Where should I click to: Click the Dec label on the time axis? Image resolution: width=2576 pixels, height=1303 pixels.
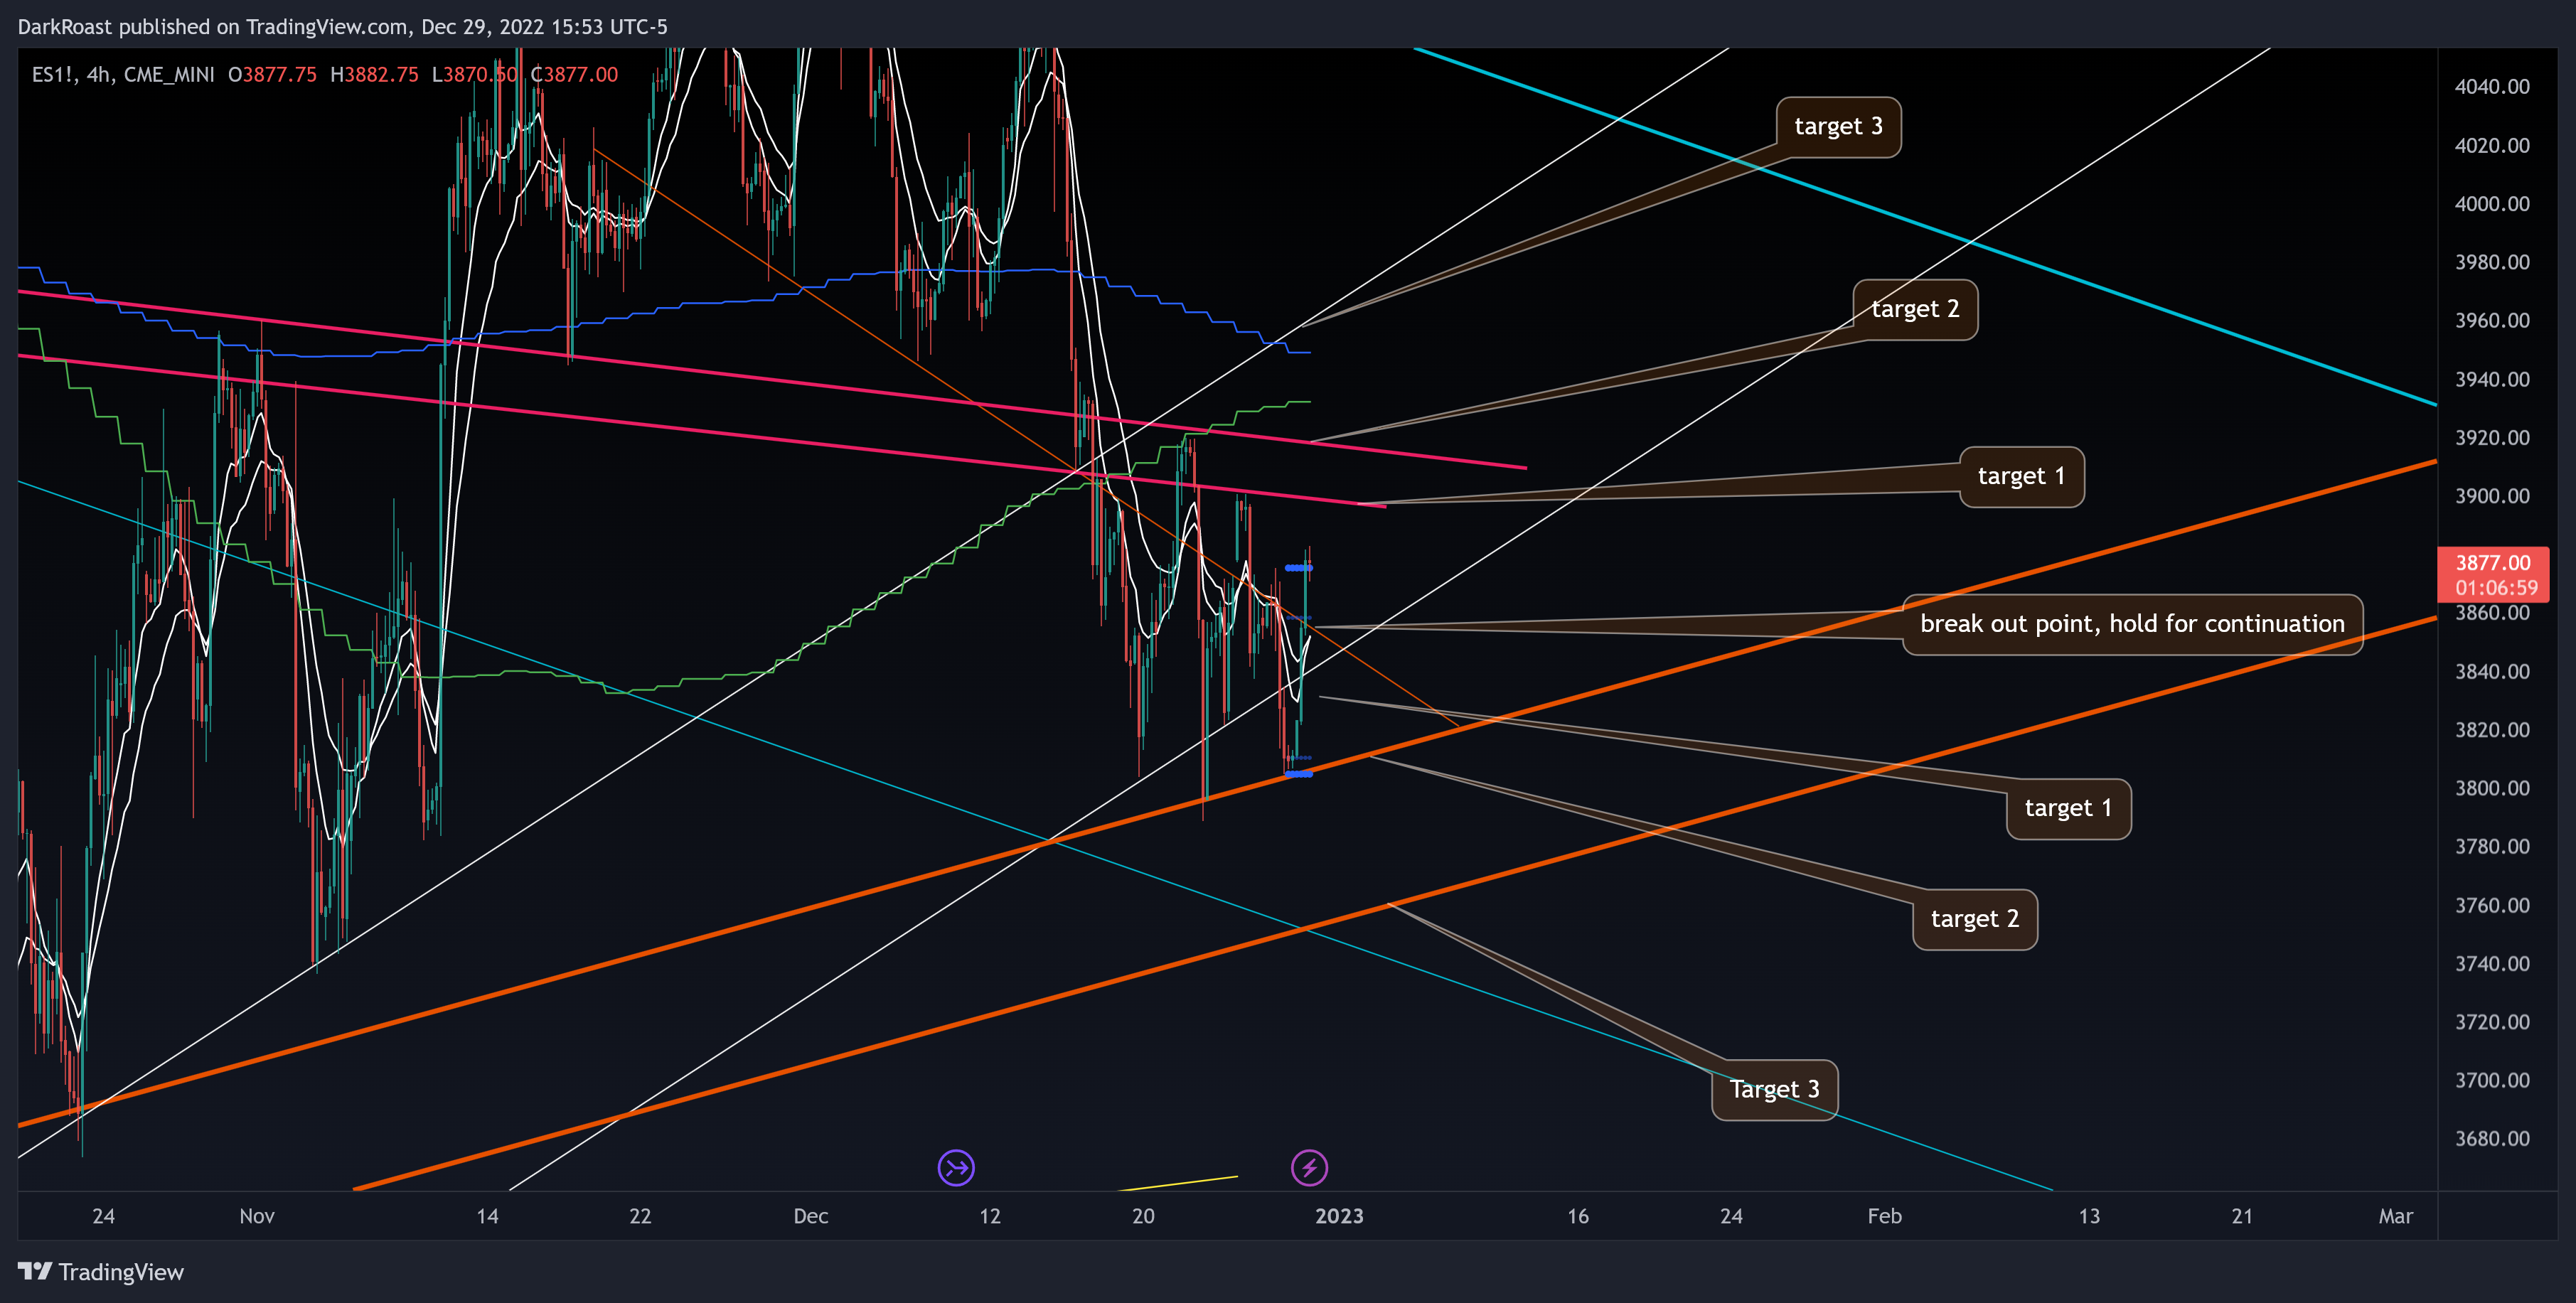pyautogui.click(x=810, y=1216)
